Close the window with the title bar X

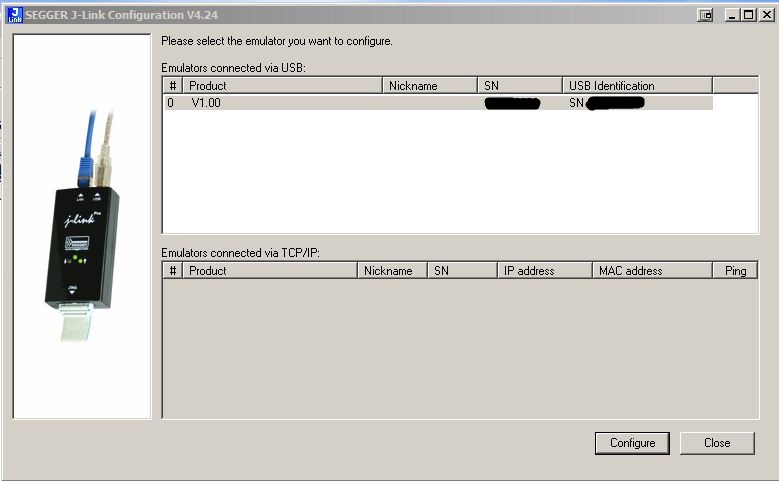tap(767, 15)
